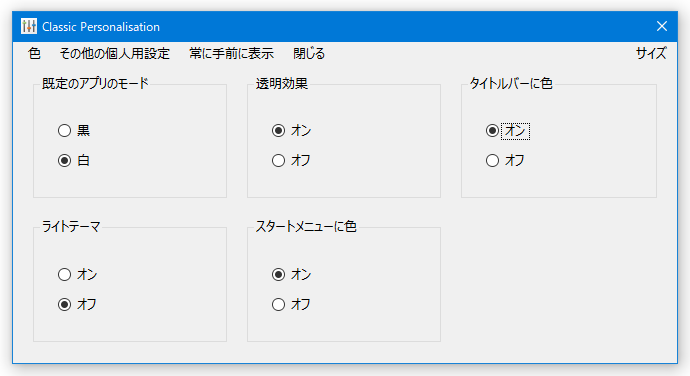Image resolution: width=690 pixels, height=376 pixels.
Task: Close the Classic Personalisation window
Action: click(662, 26)
